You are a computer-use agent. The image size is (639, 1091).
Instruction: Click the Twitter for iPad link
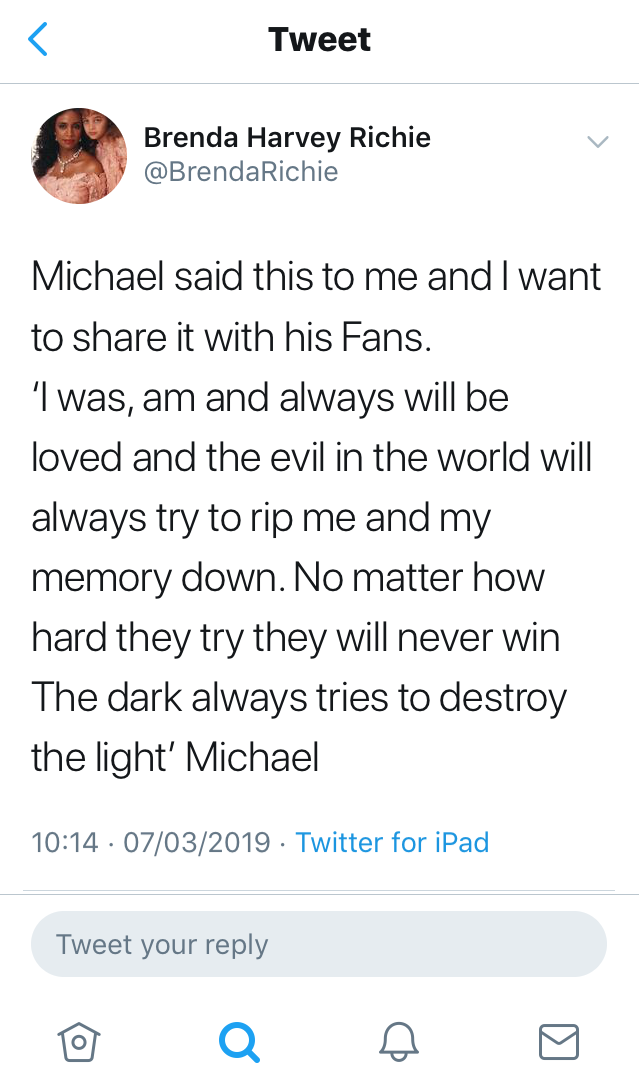click(x=393, y=842)
